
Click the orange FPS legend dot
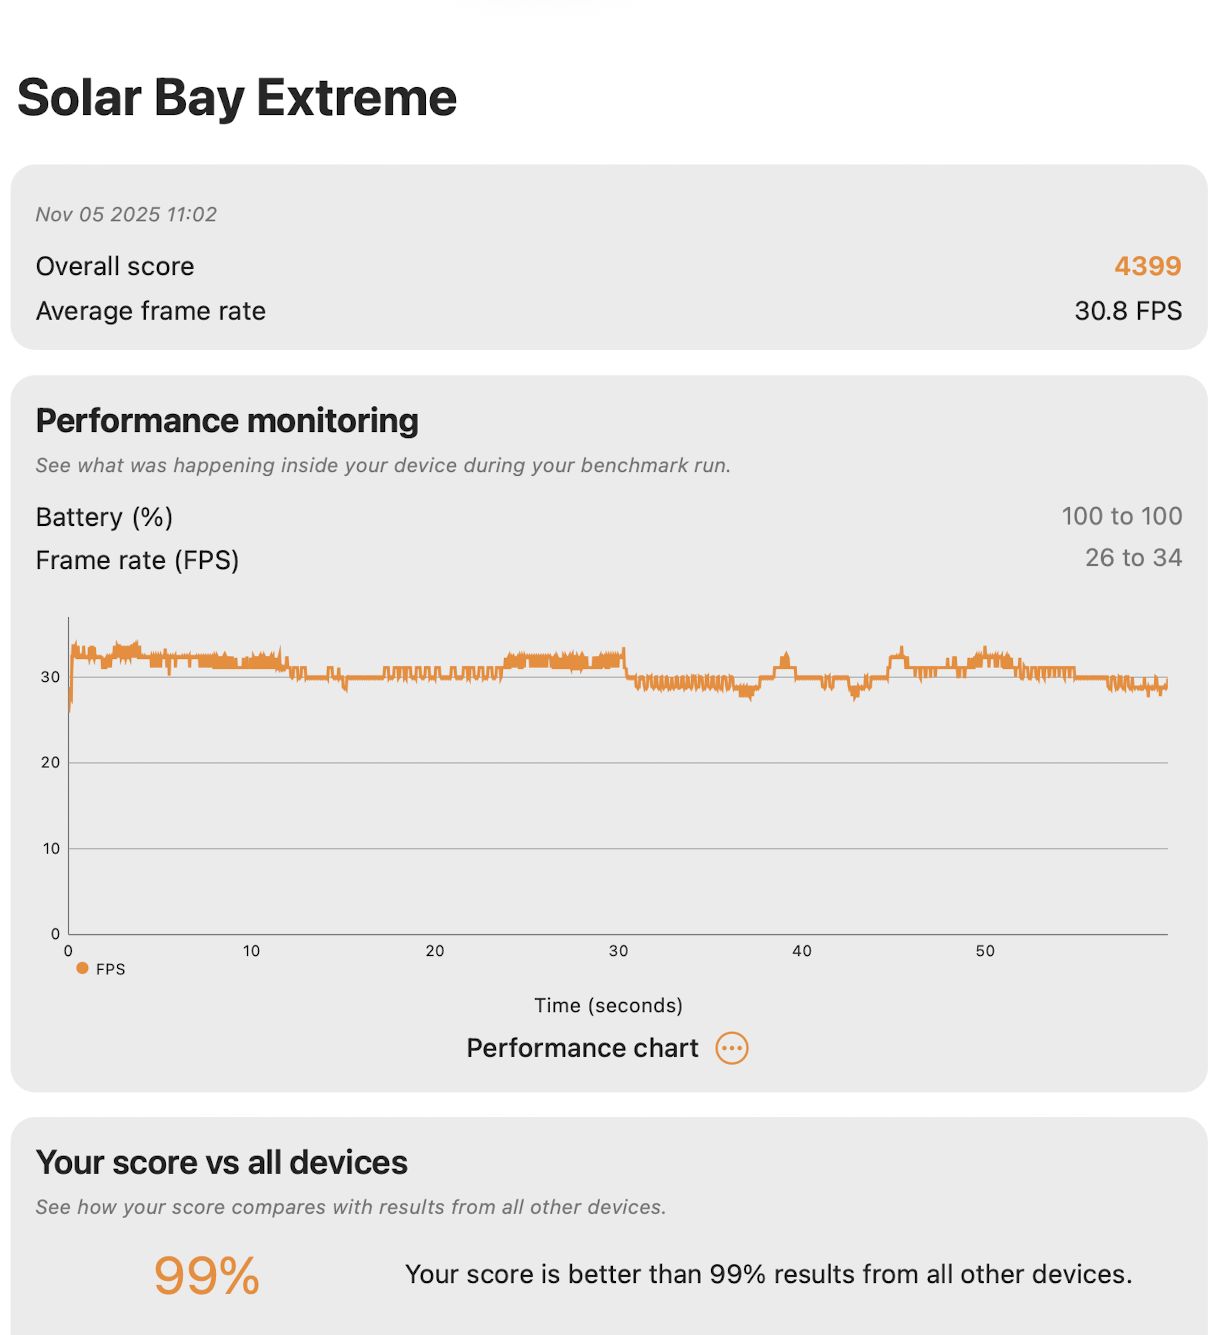click(x=82, y=968)
